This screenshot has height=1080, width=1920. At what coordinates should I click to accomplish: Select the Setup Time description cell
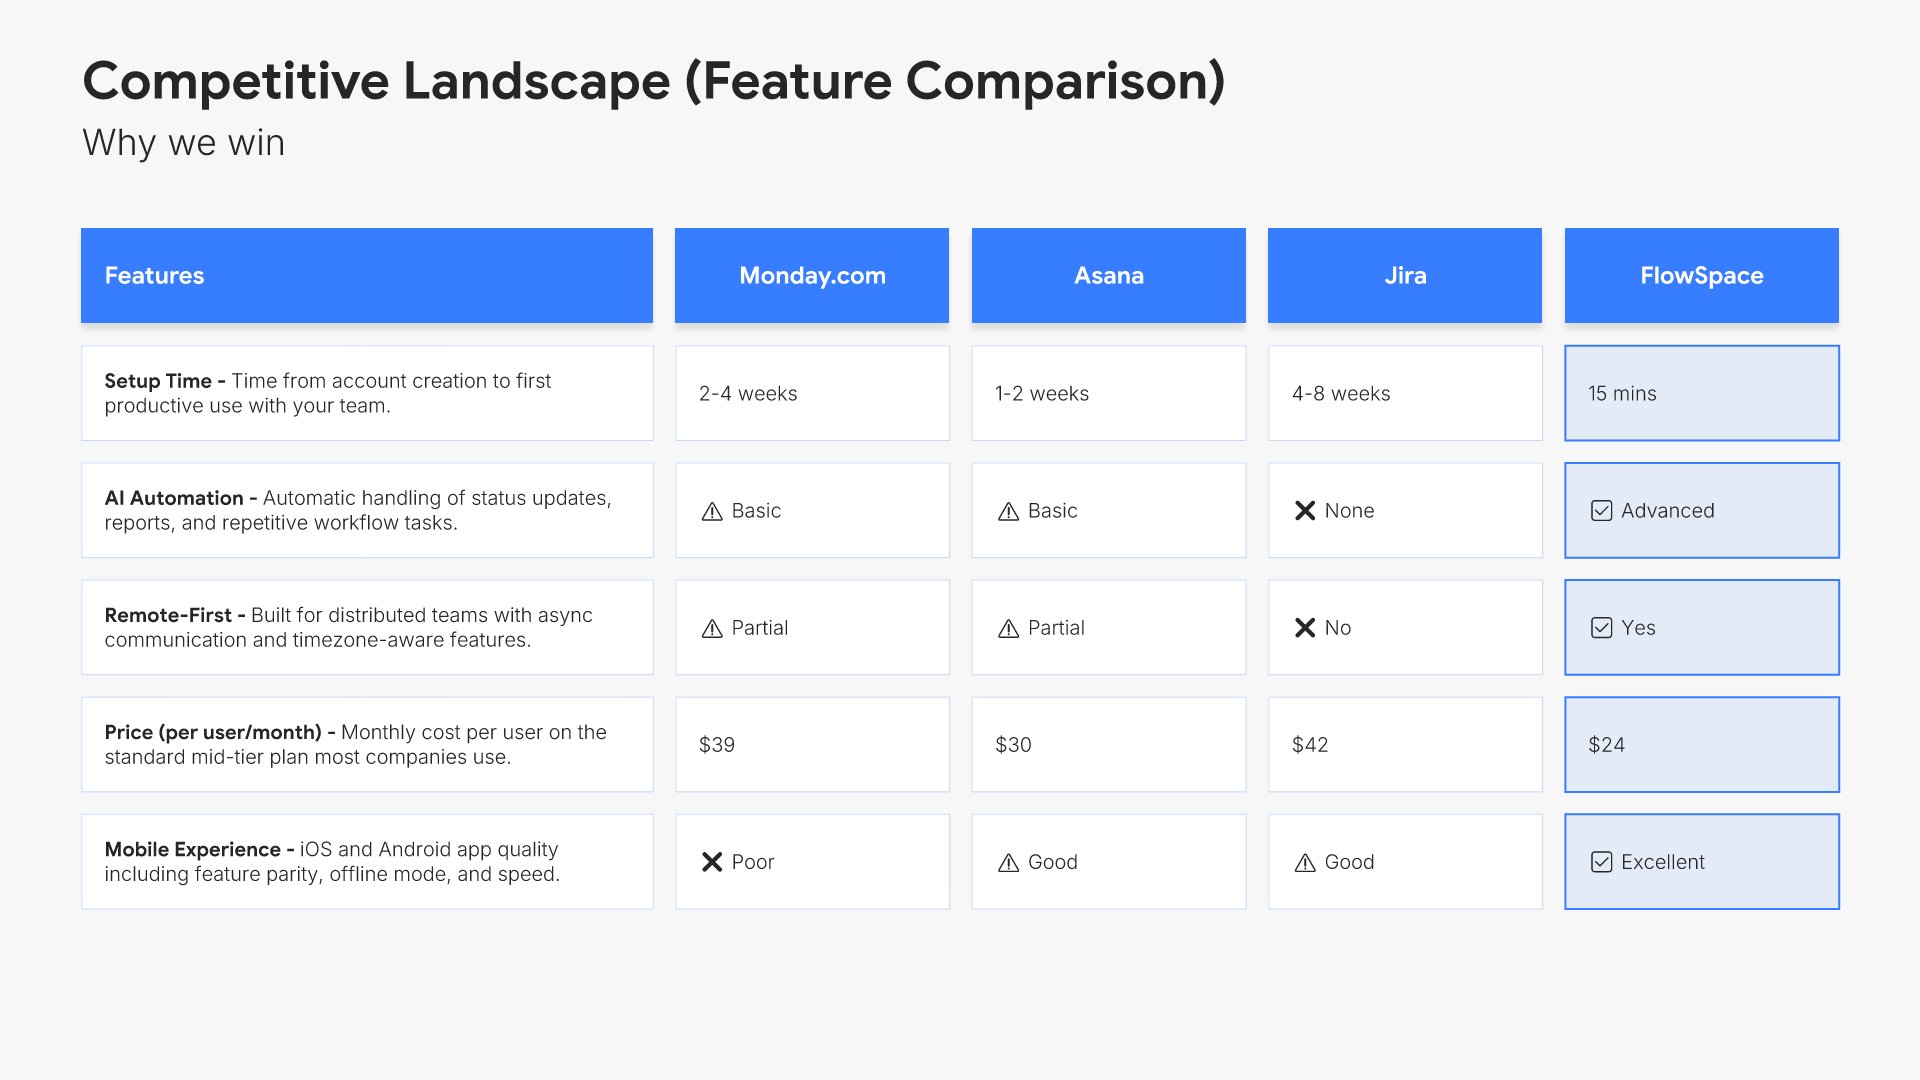pos(366,393)
